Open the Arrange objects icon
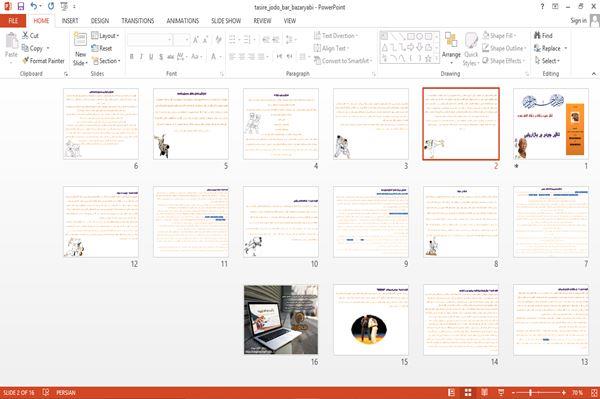 (x=451, y=40)
